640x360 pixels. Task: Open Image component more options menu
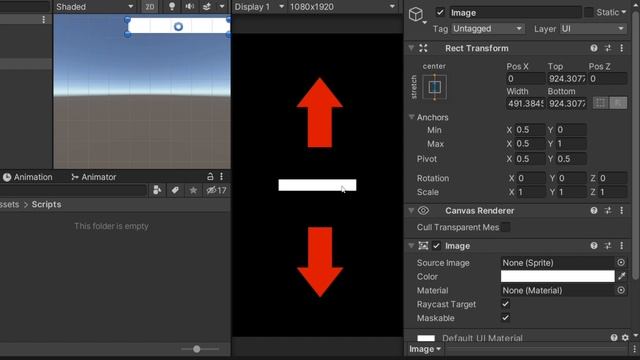(x=622, y=246)
